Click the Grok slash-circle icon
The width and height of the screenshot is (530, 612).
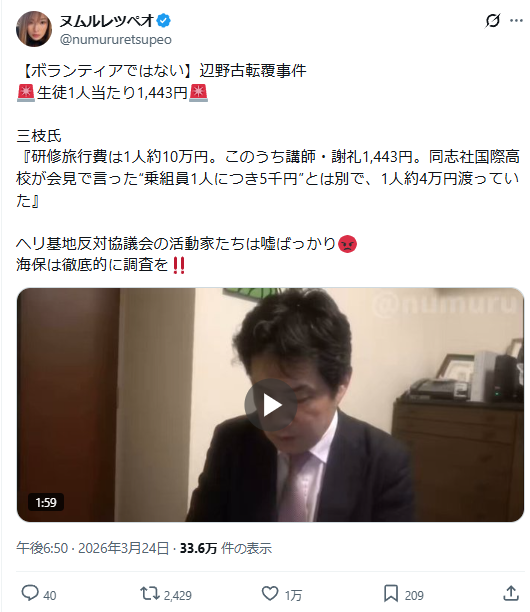click(x=493, y=21)
